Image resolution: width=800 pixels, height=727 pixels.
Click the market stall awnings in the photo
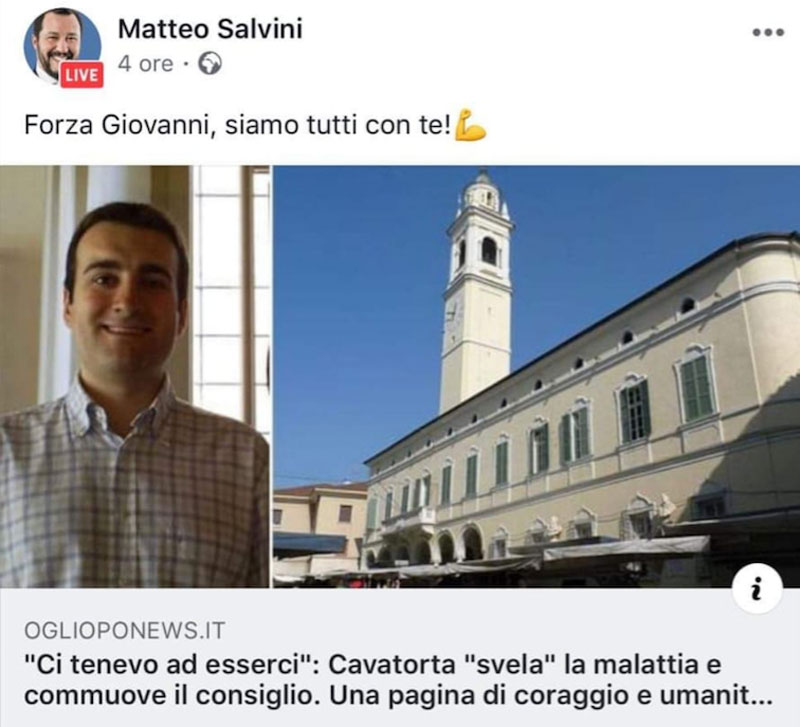510,561
